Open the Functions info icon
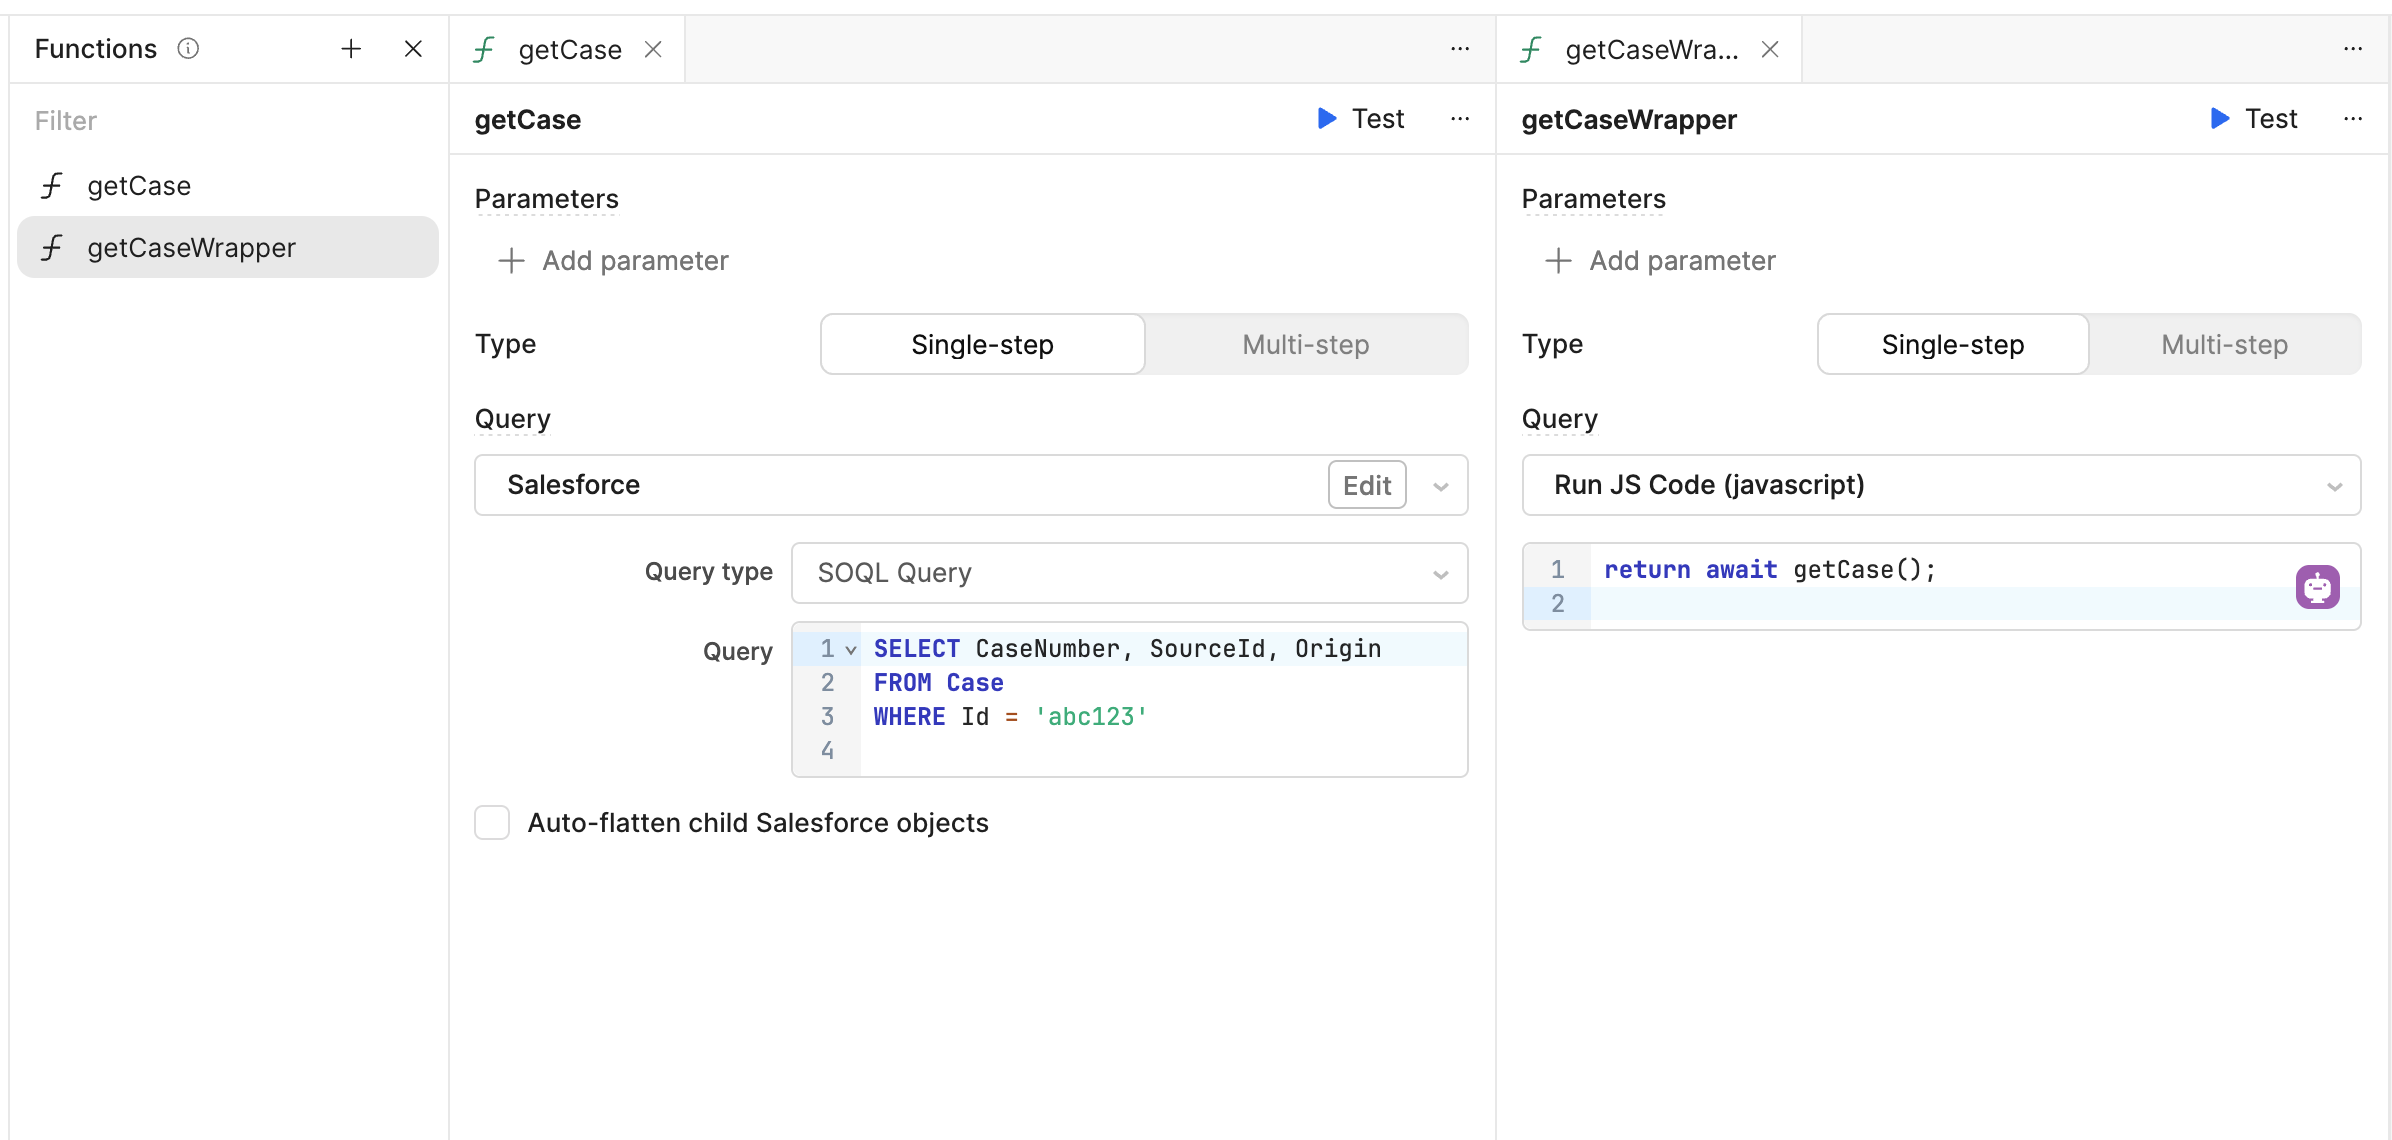Screen dimensions: 2392x1140 (x=188, y=48)
